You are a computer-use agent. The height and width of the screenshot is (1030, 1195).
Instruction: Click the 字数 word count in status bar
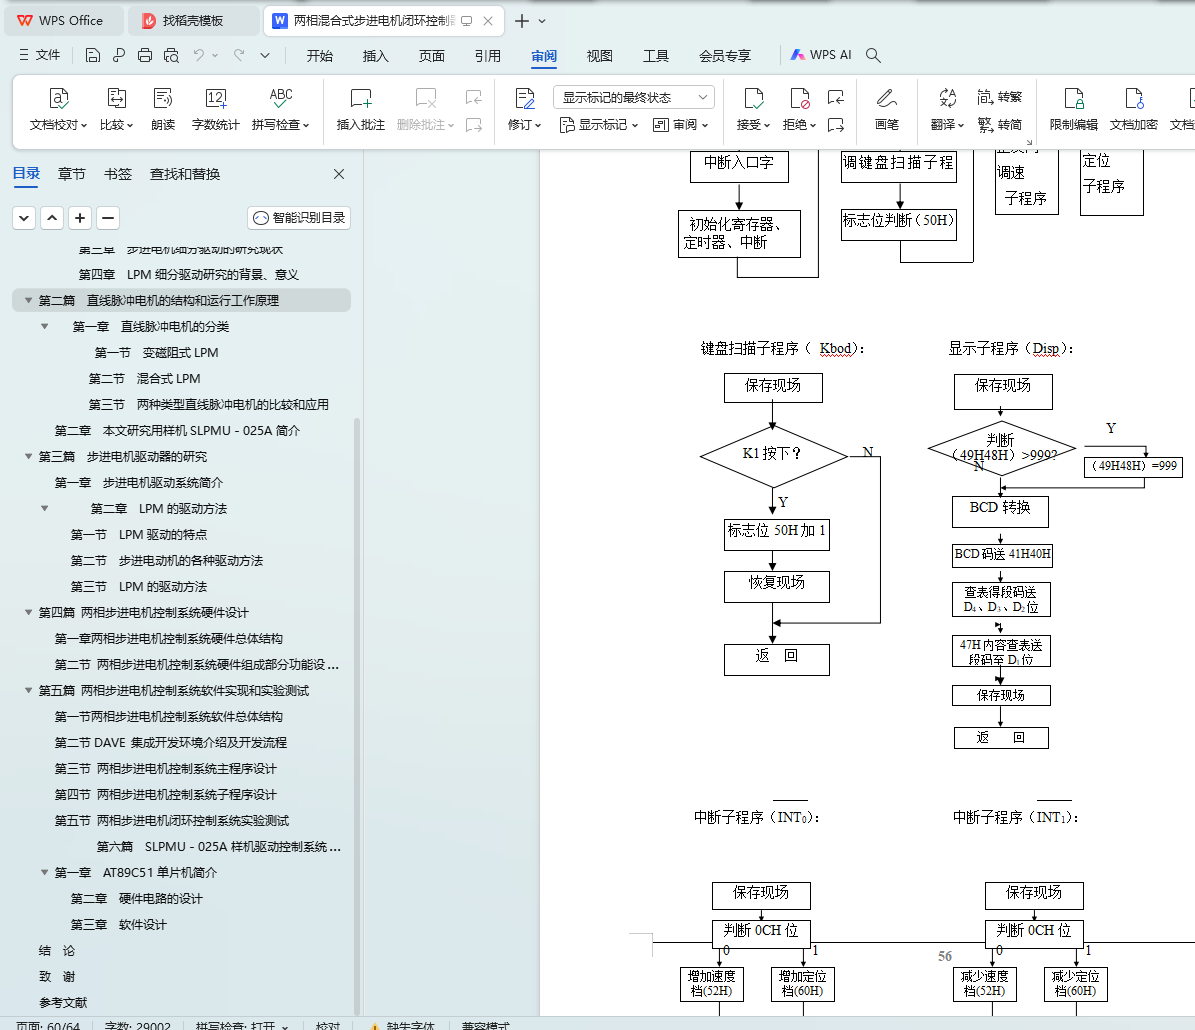tap(137, 1025)
